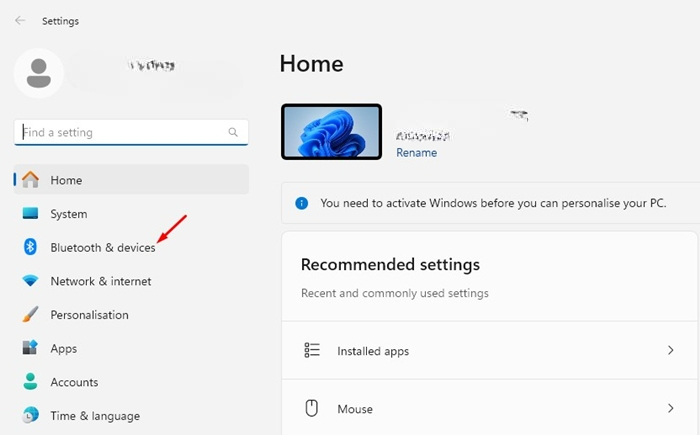
Task: Click the Rename link
Action: click(x=417, y=153)
